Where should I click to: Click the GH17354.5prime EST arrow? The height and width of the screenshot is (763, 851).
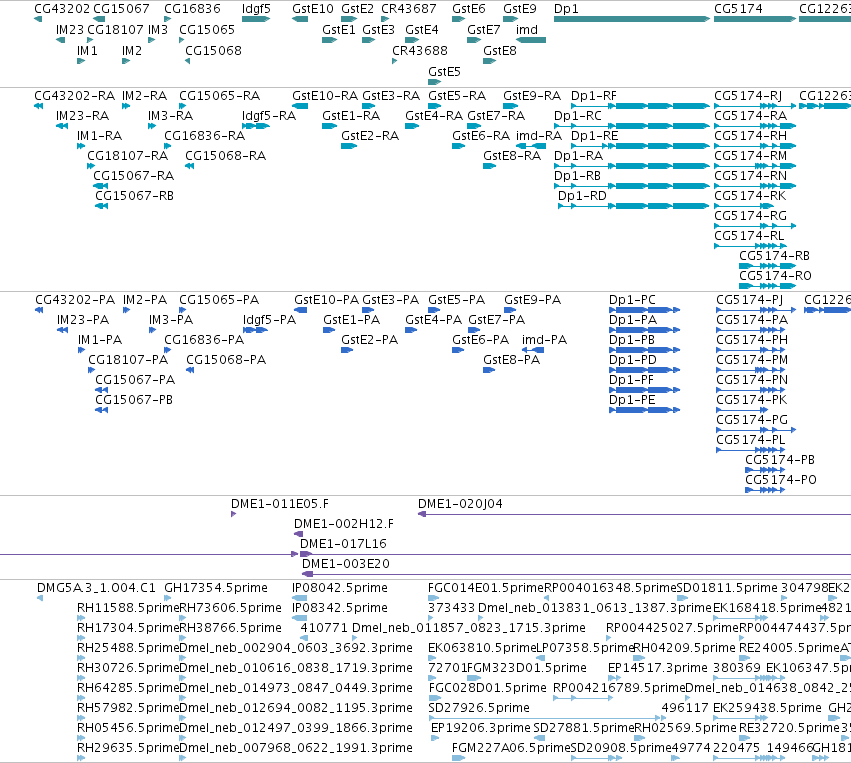point(167,598)
